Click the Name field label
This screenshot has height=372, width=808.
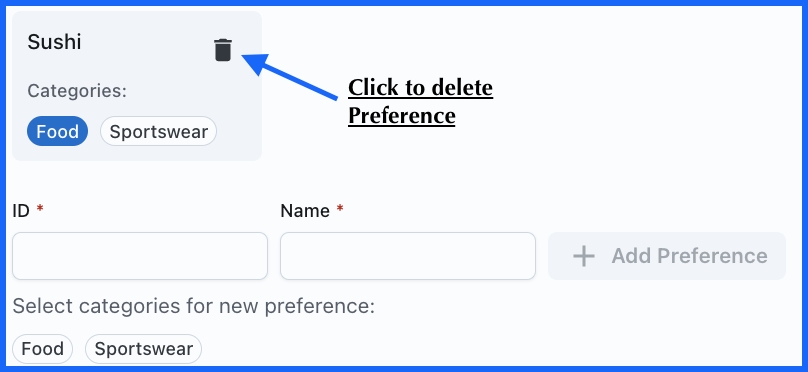coord(305,211)
